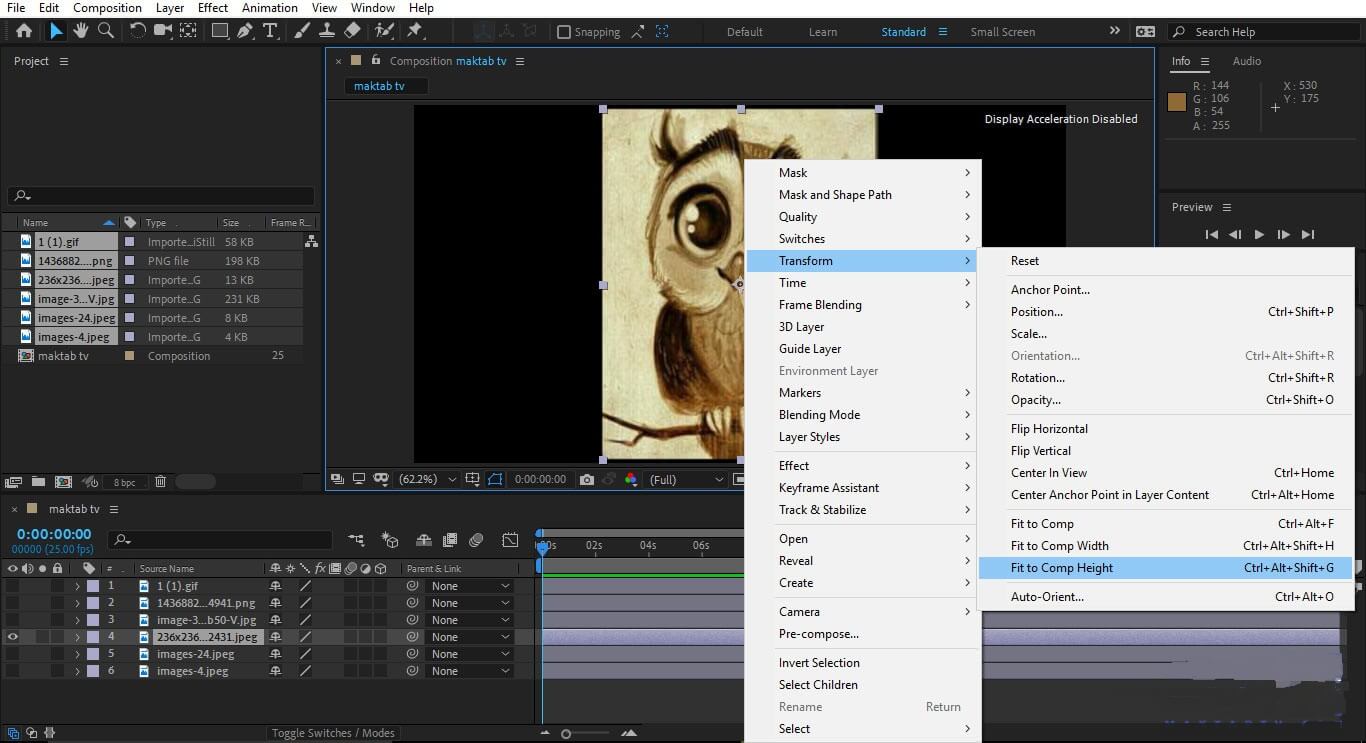
Task: Open parent dropdown for images-4.jpeg layer
Action: tap(470, 671)
